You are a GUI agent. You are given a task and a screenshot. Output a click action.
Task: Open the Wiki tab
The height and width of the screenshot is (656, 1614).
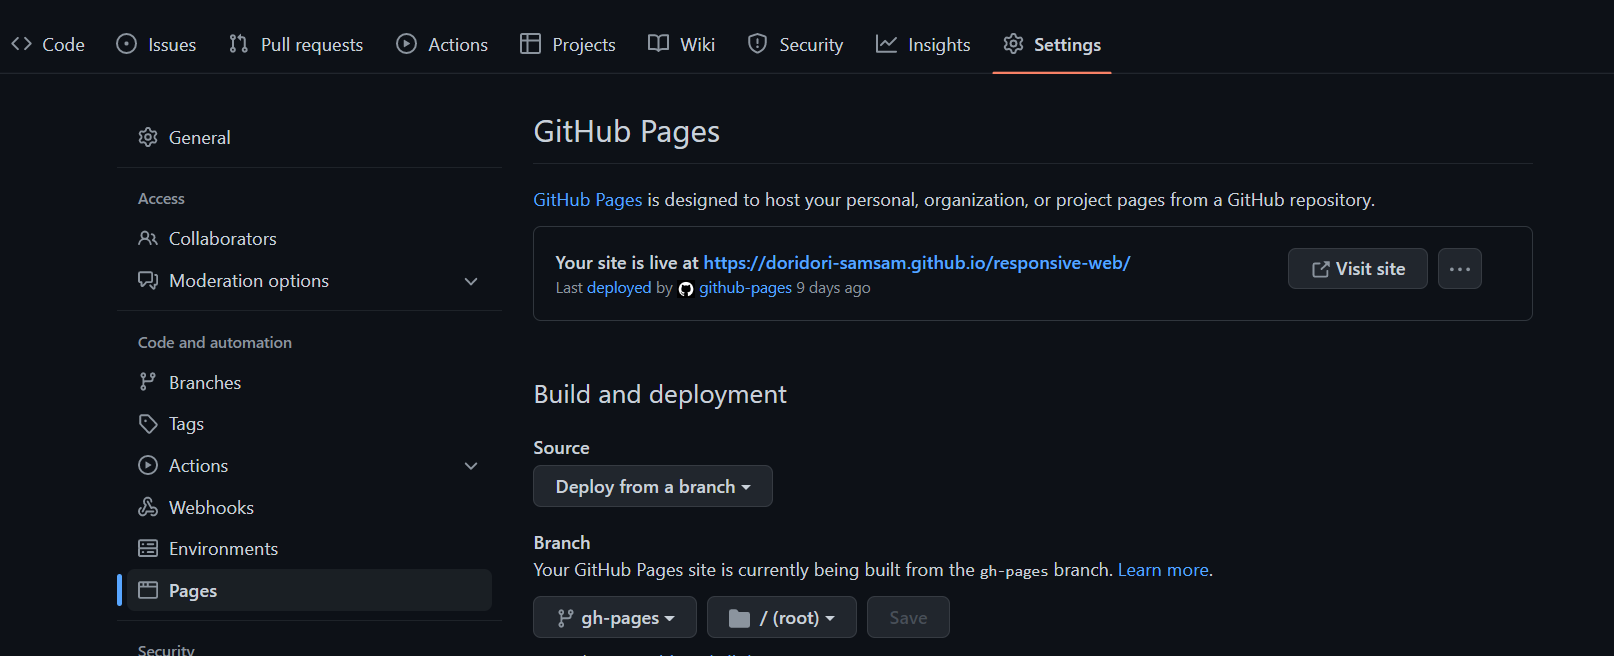(x=681, y=44)
